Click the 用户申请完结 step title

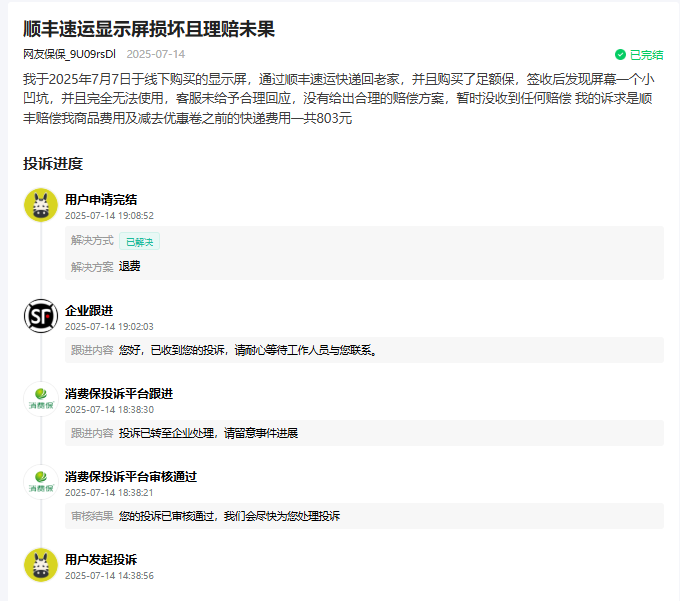(101, 199)
